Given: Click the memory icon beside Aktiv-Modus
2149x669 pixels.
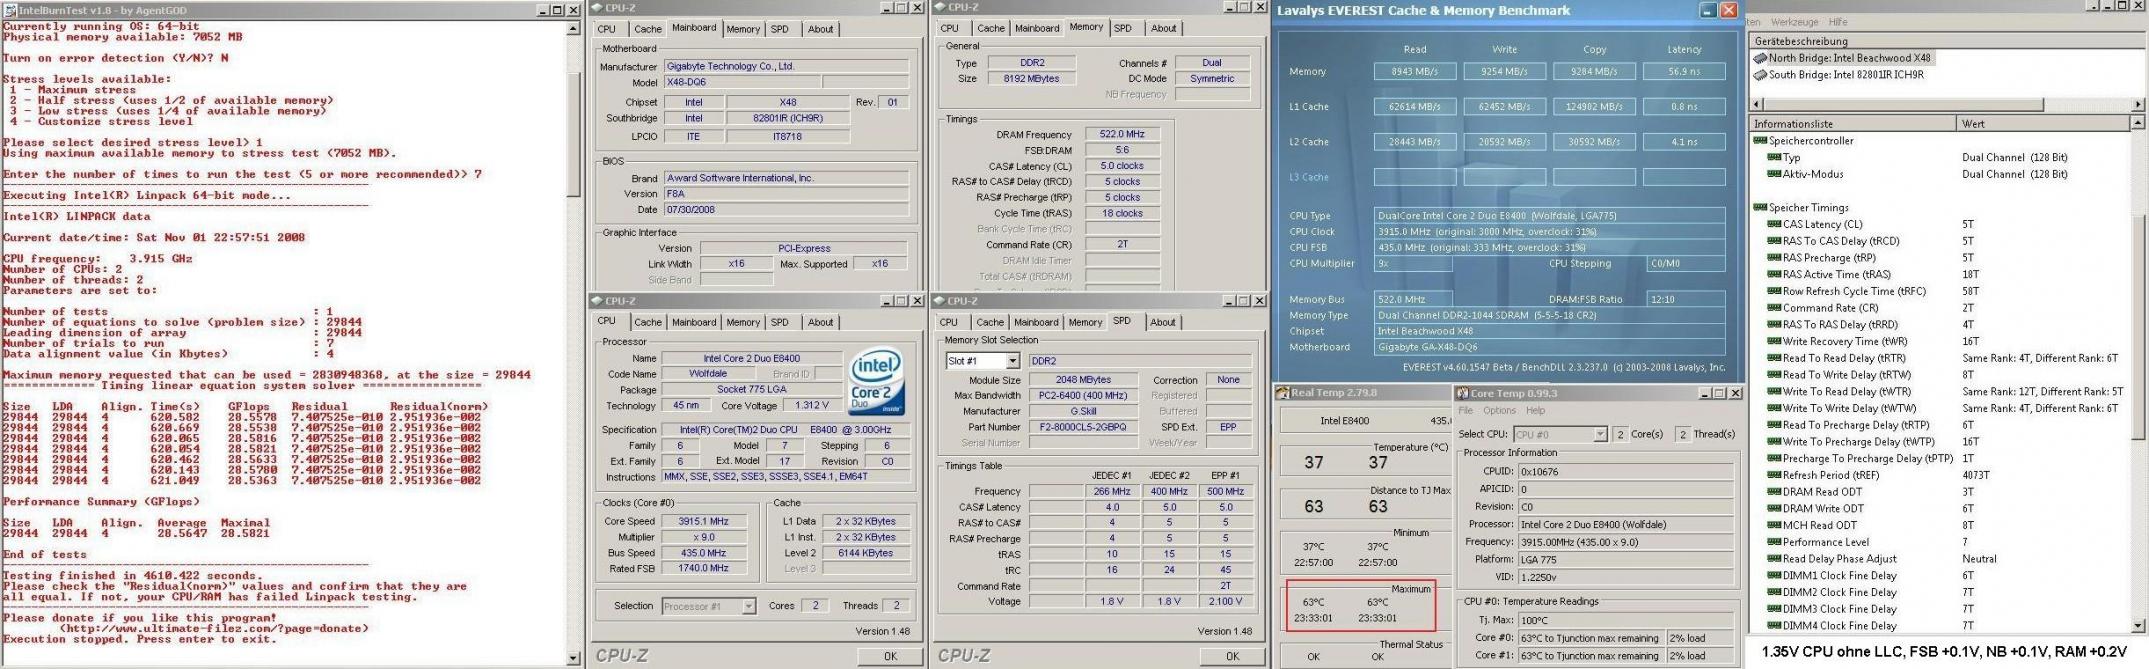Looking at the screenshot, I should 1774,174.
